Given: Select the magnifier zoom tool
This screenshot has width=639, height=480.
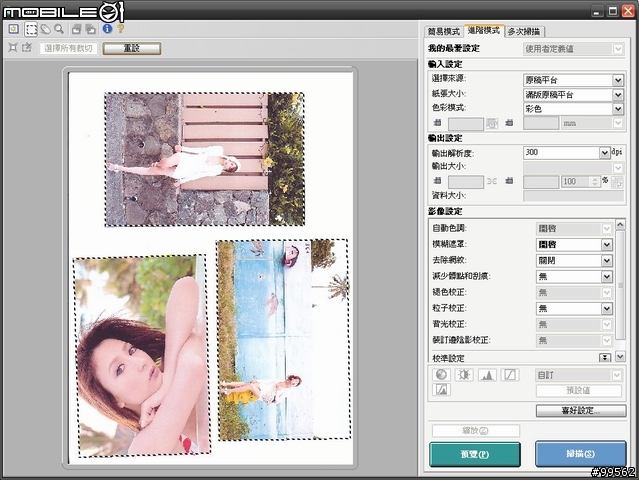Looking at the screenshot, I should click(x=59, y=29).
